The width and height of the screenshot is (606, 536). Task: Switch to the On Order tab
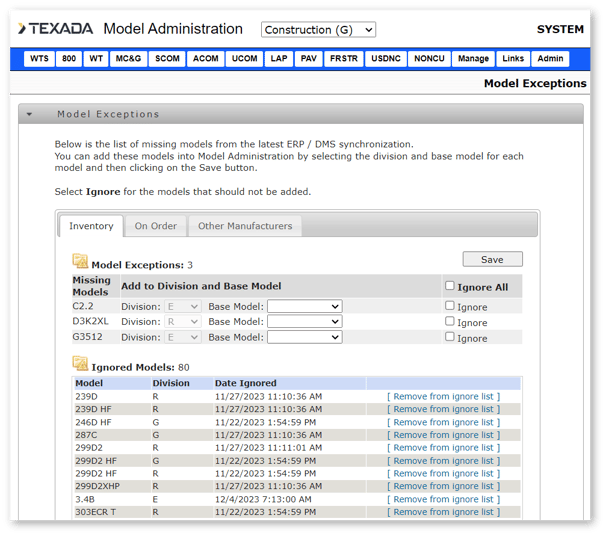(x=156, y=226)
